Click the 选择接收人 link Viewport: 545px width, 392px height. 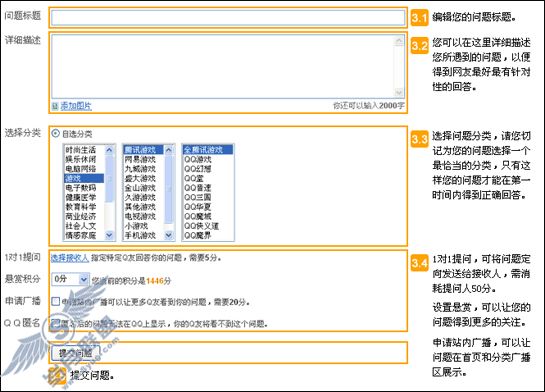(x=70, y=258)
